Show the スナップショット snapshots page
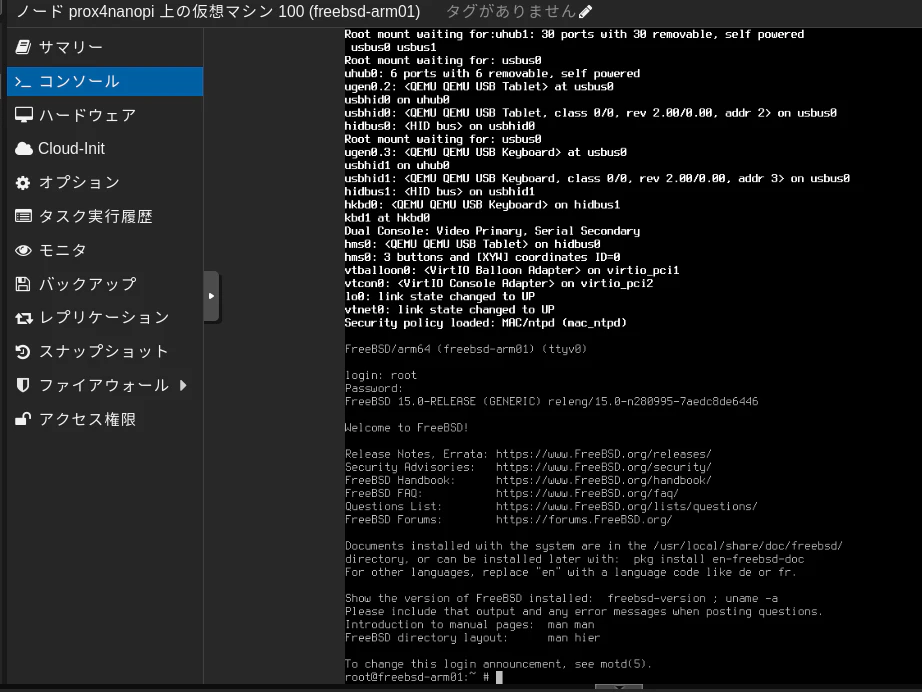 pyautogui.click(x=105, y=352)
